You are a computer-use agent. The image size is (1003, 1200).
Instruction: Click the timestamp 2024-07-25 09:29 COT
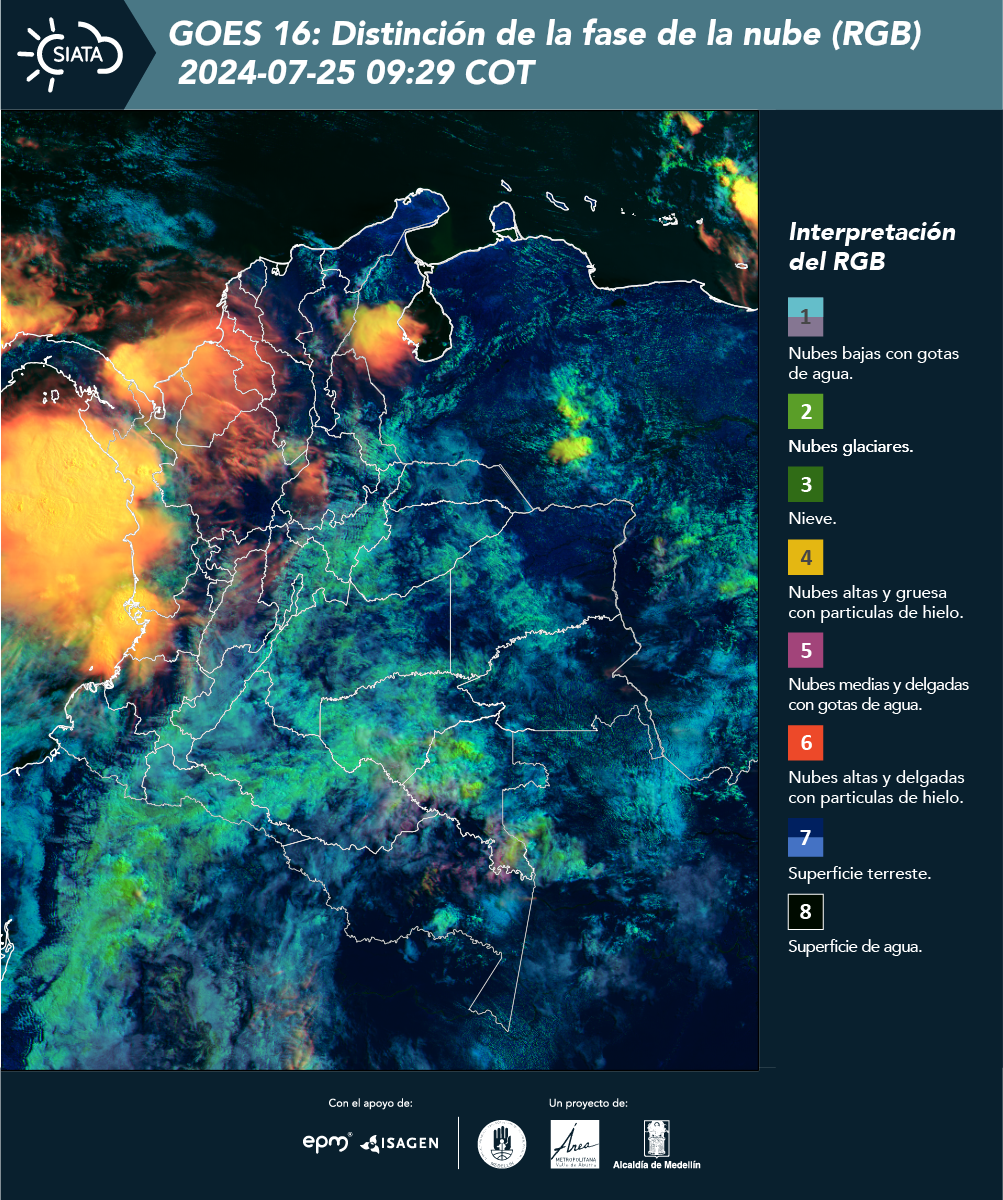tap(358, 73)
